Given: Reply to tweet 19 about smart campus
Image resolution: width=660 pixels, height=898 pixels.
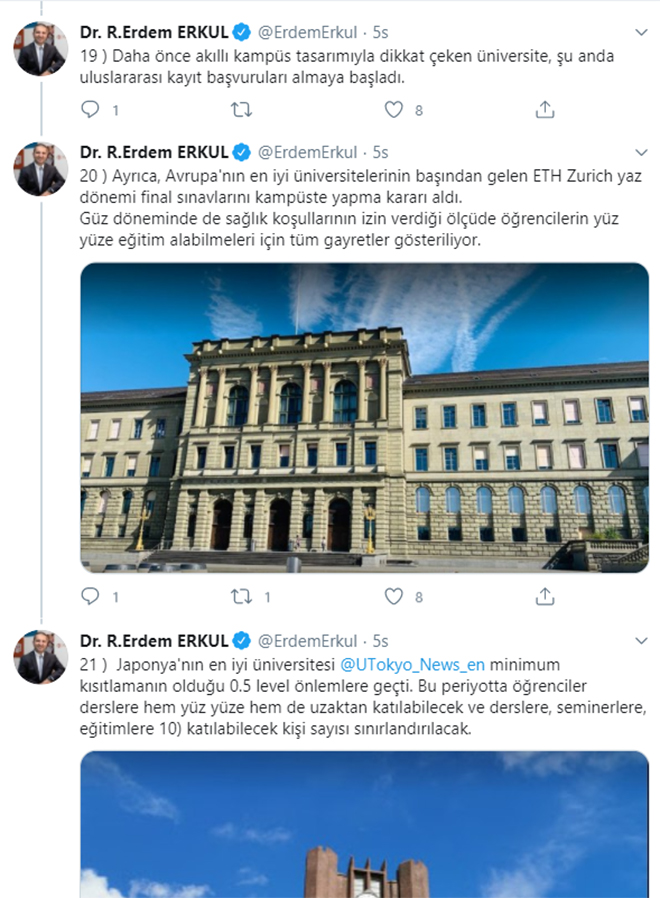Looking at the screenshot, I should click(91, 109).
